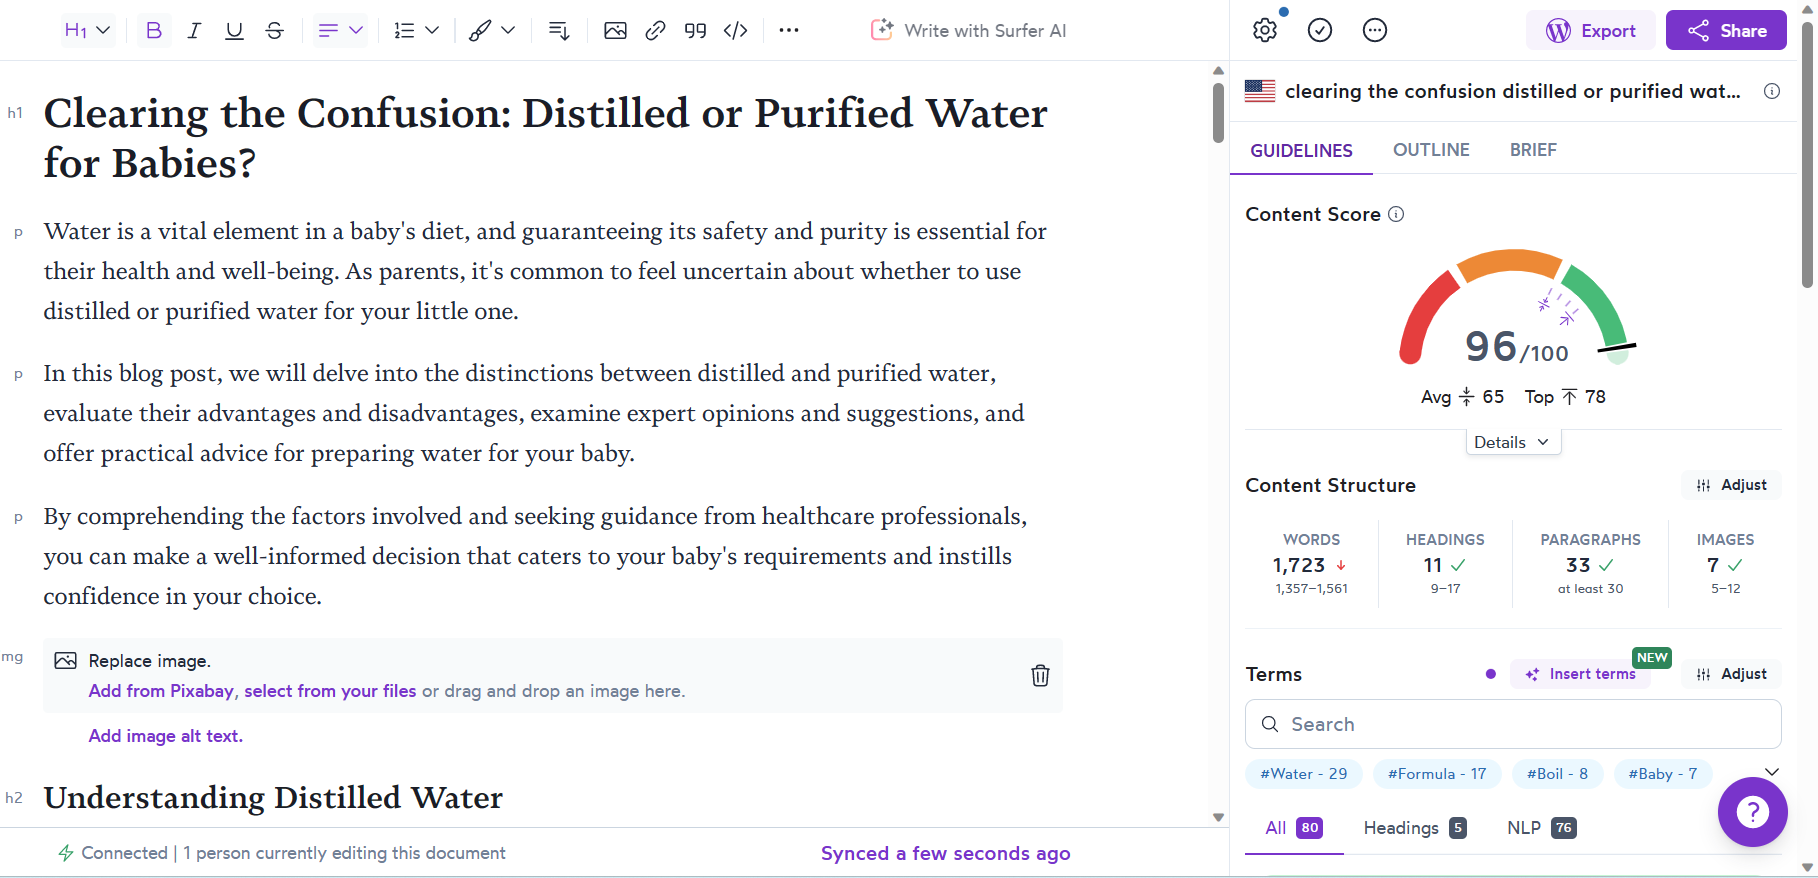1818x878 pixels.
Task: Toggle bold formatting
Action: coord(154,31)
